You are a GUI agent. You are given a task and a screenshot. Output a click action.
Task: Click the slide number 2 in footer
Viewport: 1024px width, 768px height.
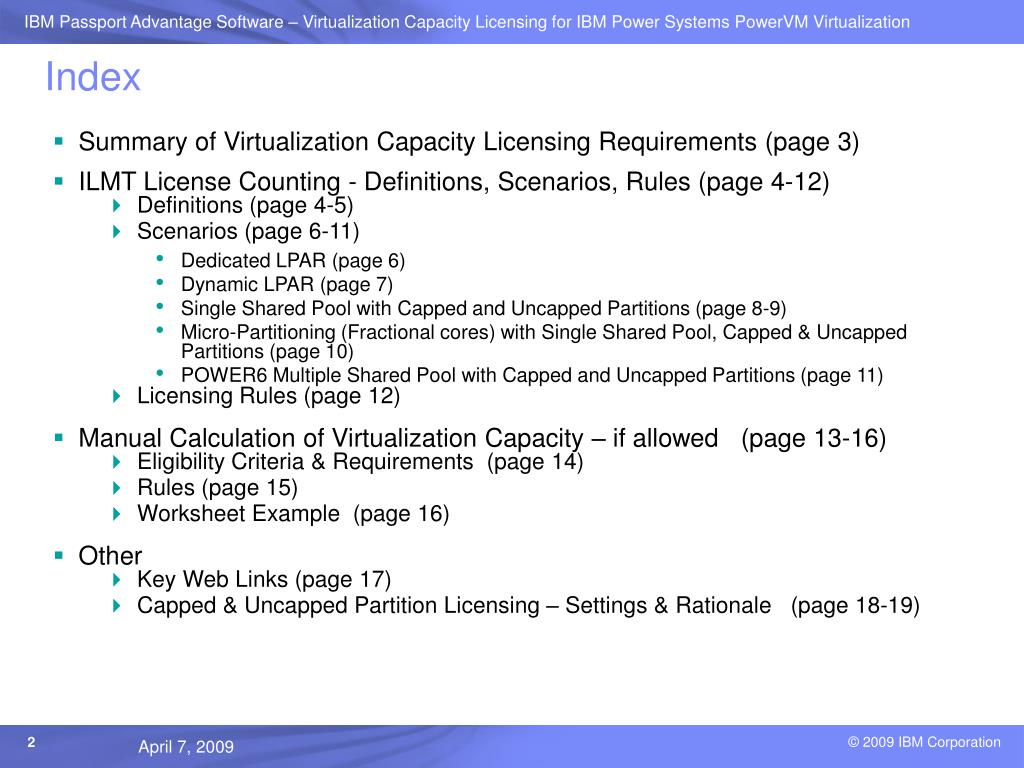coord(31,742)
